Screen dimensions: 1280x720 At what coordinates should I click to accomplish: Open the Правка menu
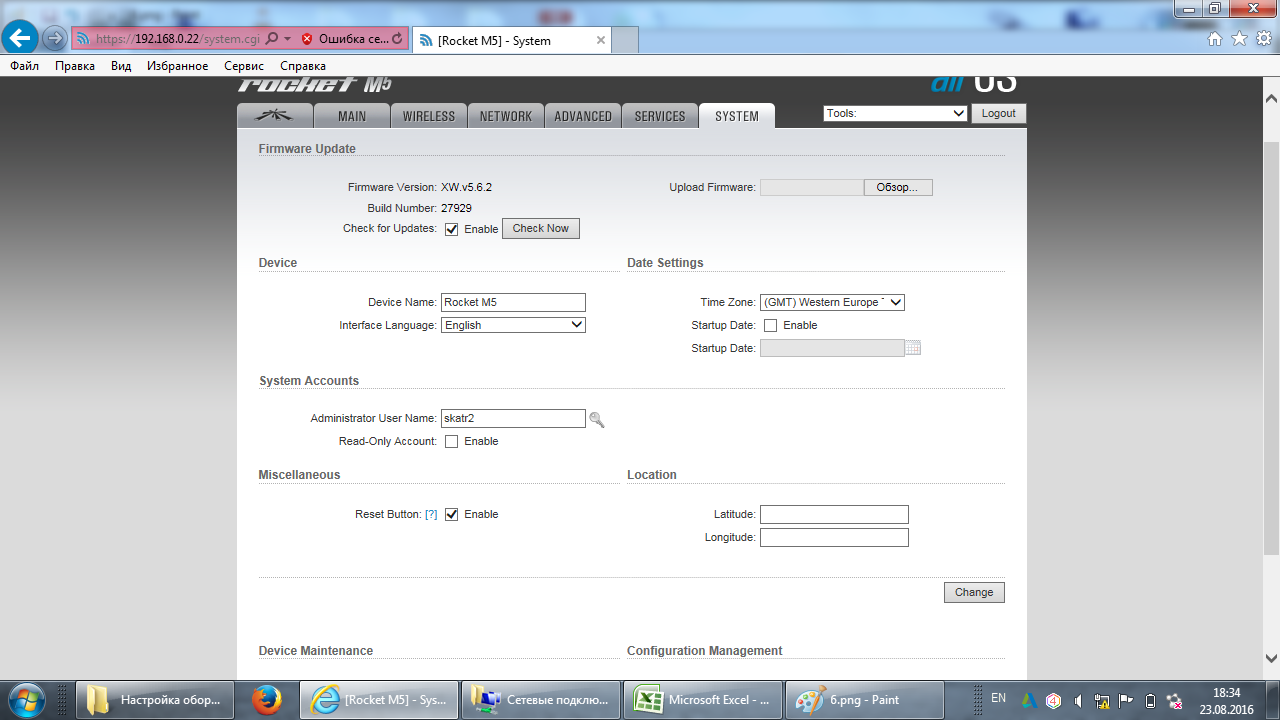click(x=75, y=66)
